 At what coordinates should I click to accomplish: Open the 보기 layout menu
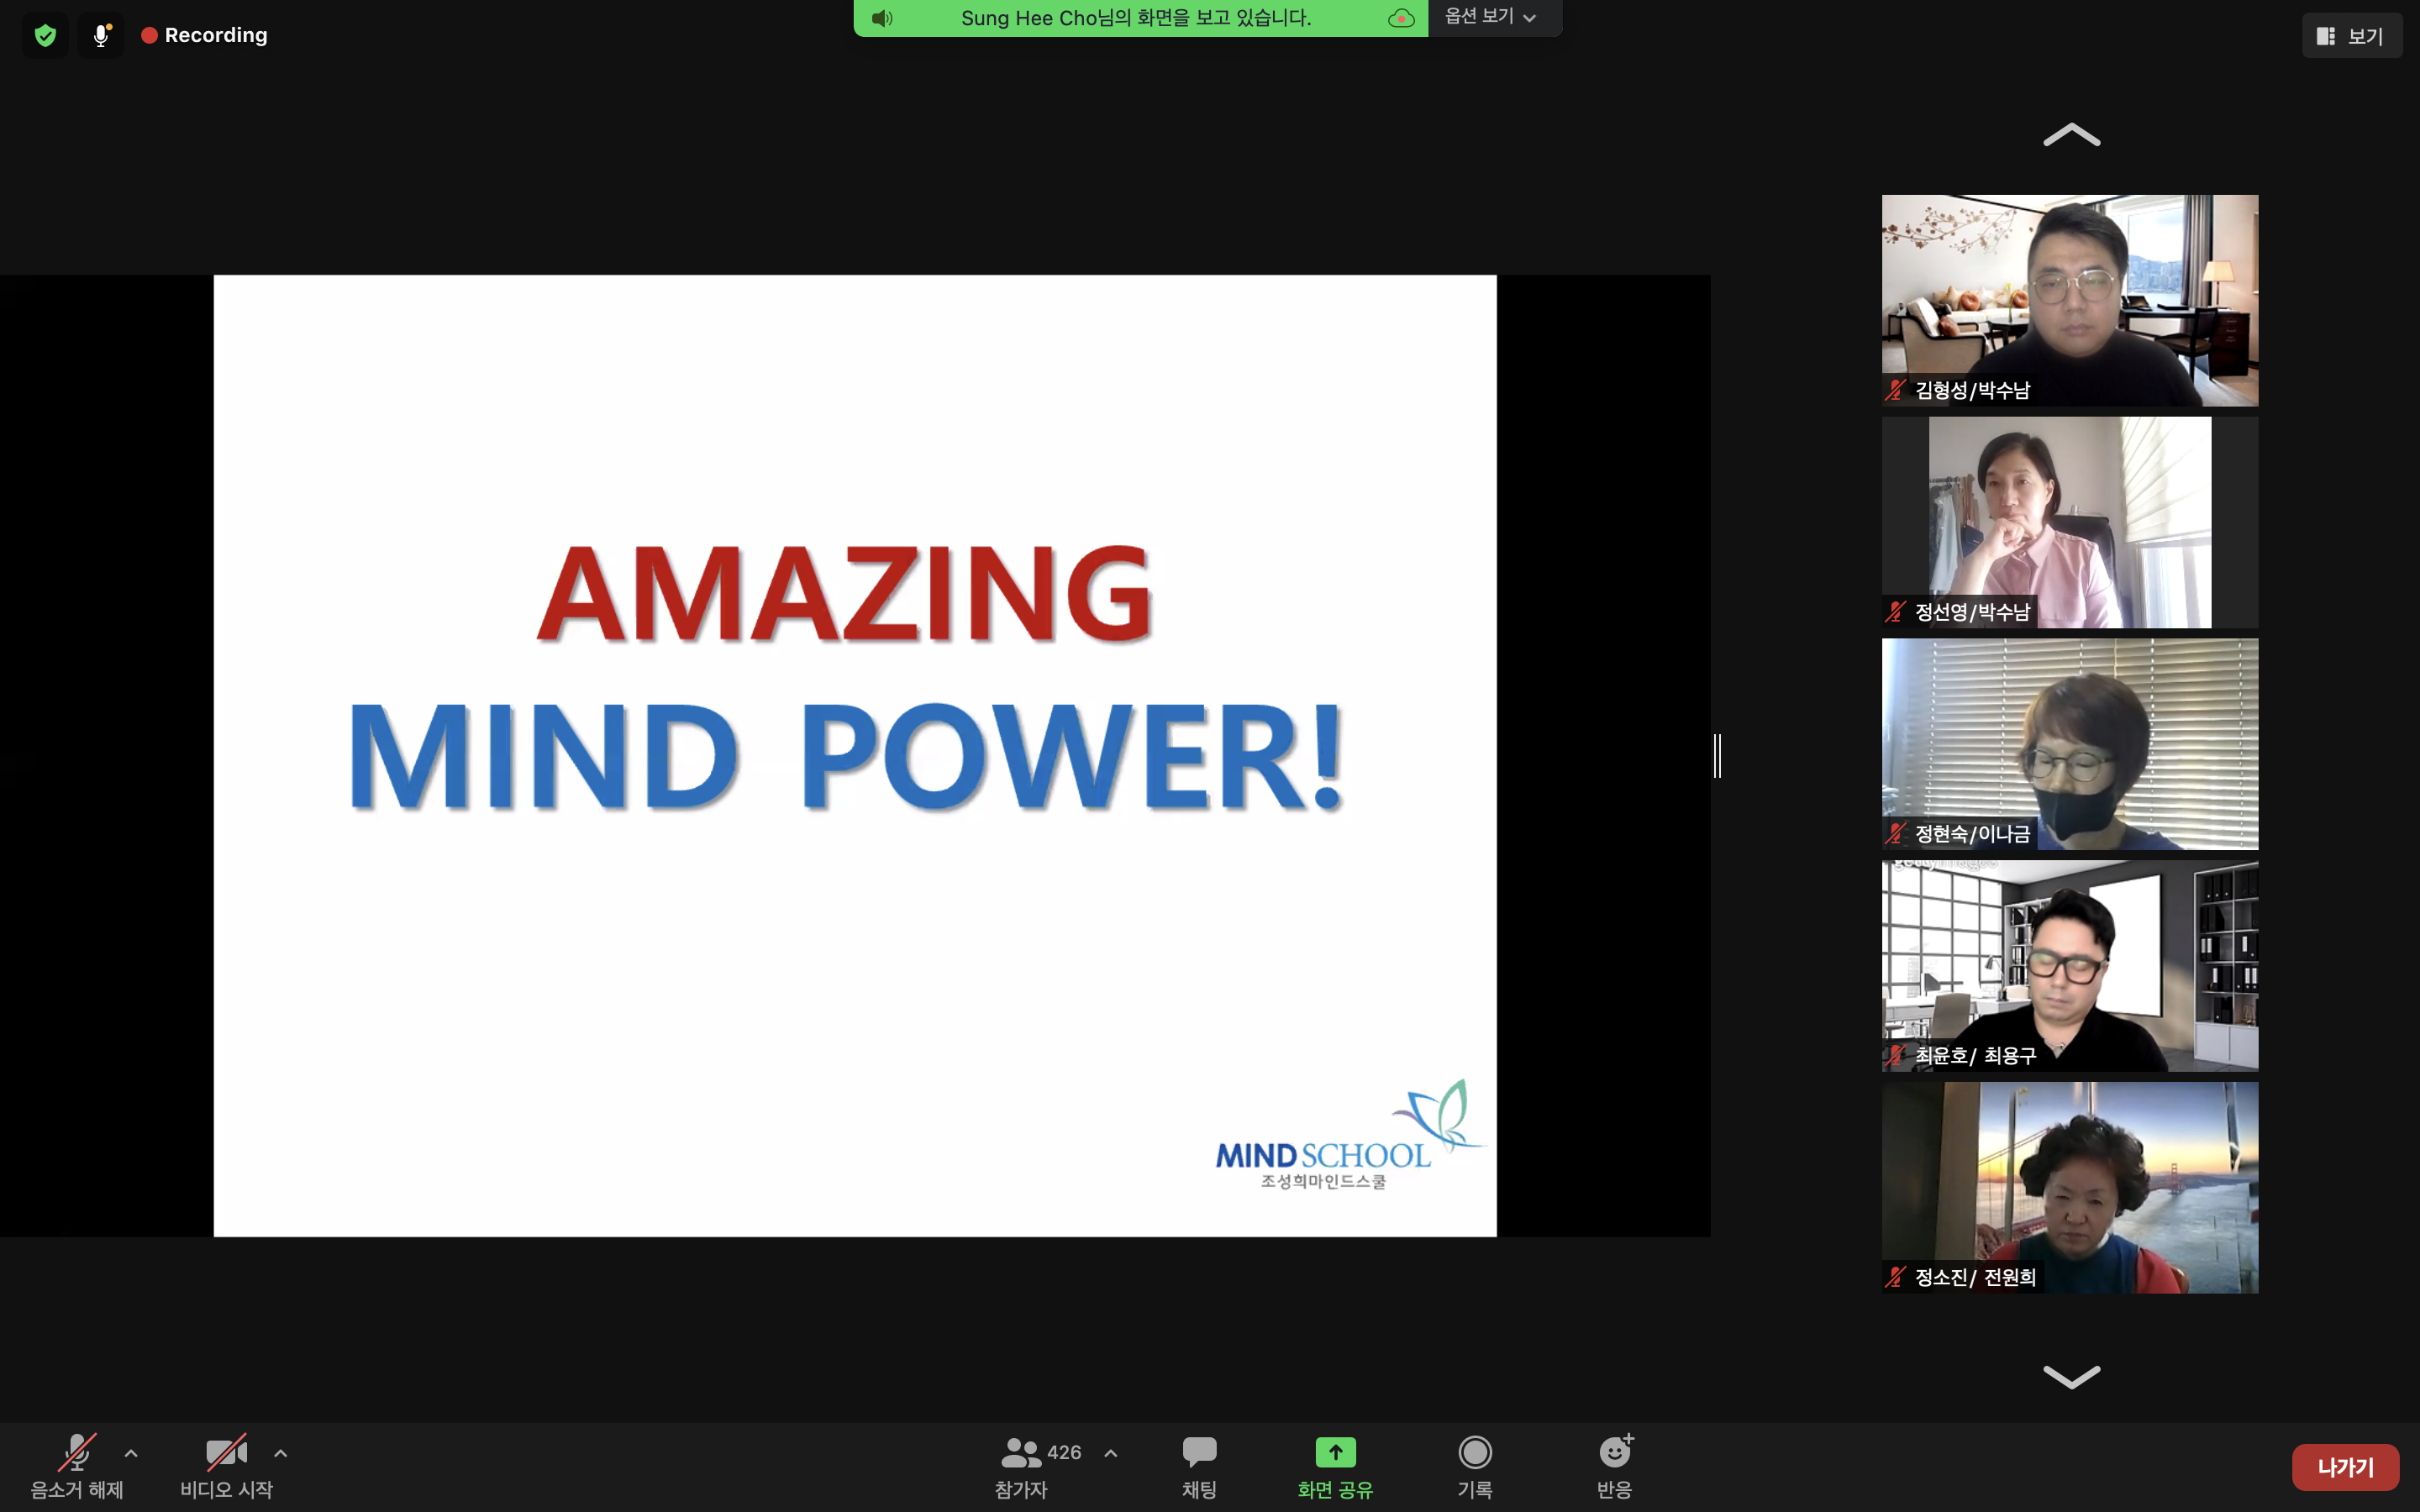click(2351, 36)
